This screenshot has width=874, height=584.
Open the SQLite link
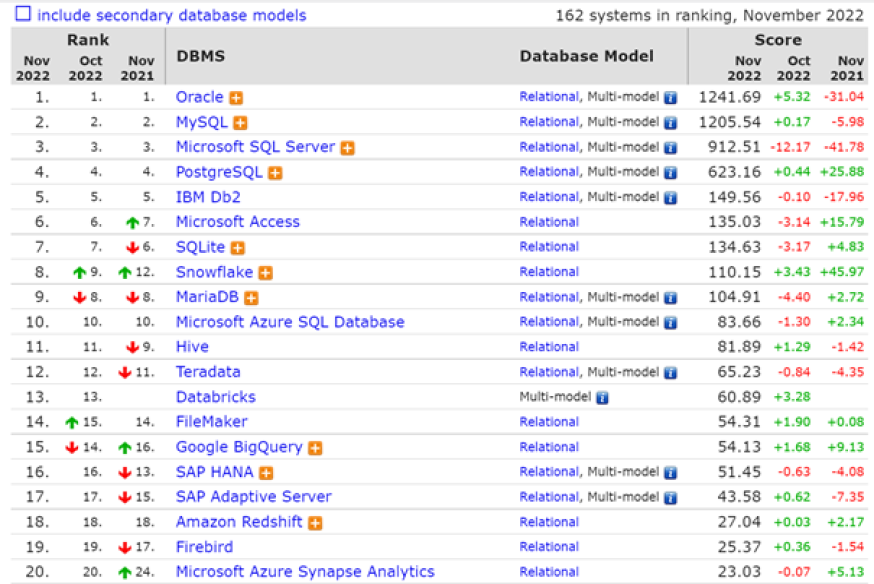coord(201,247)
